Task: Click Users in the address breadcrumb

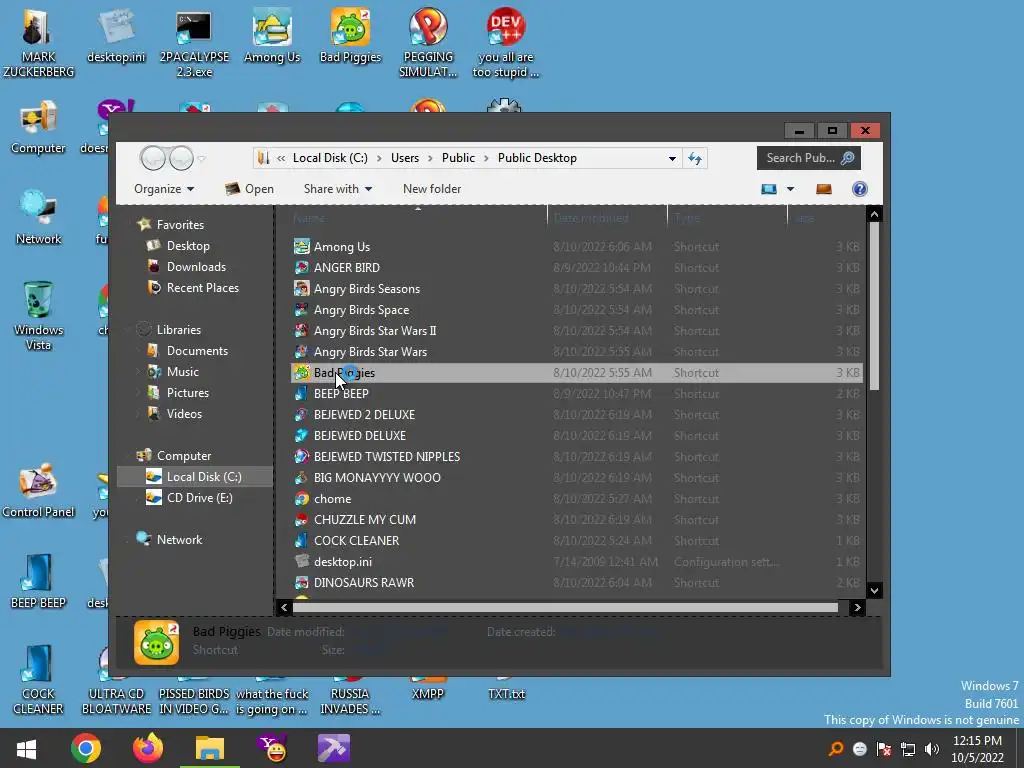Action: click(405, 158)
